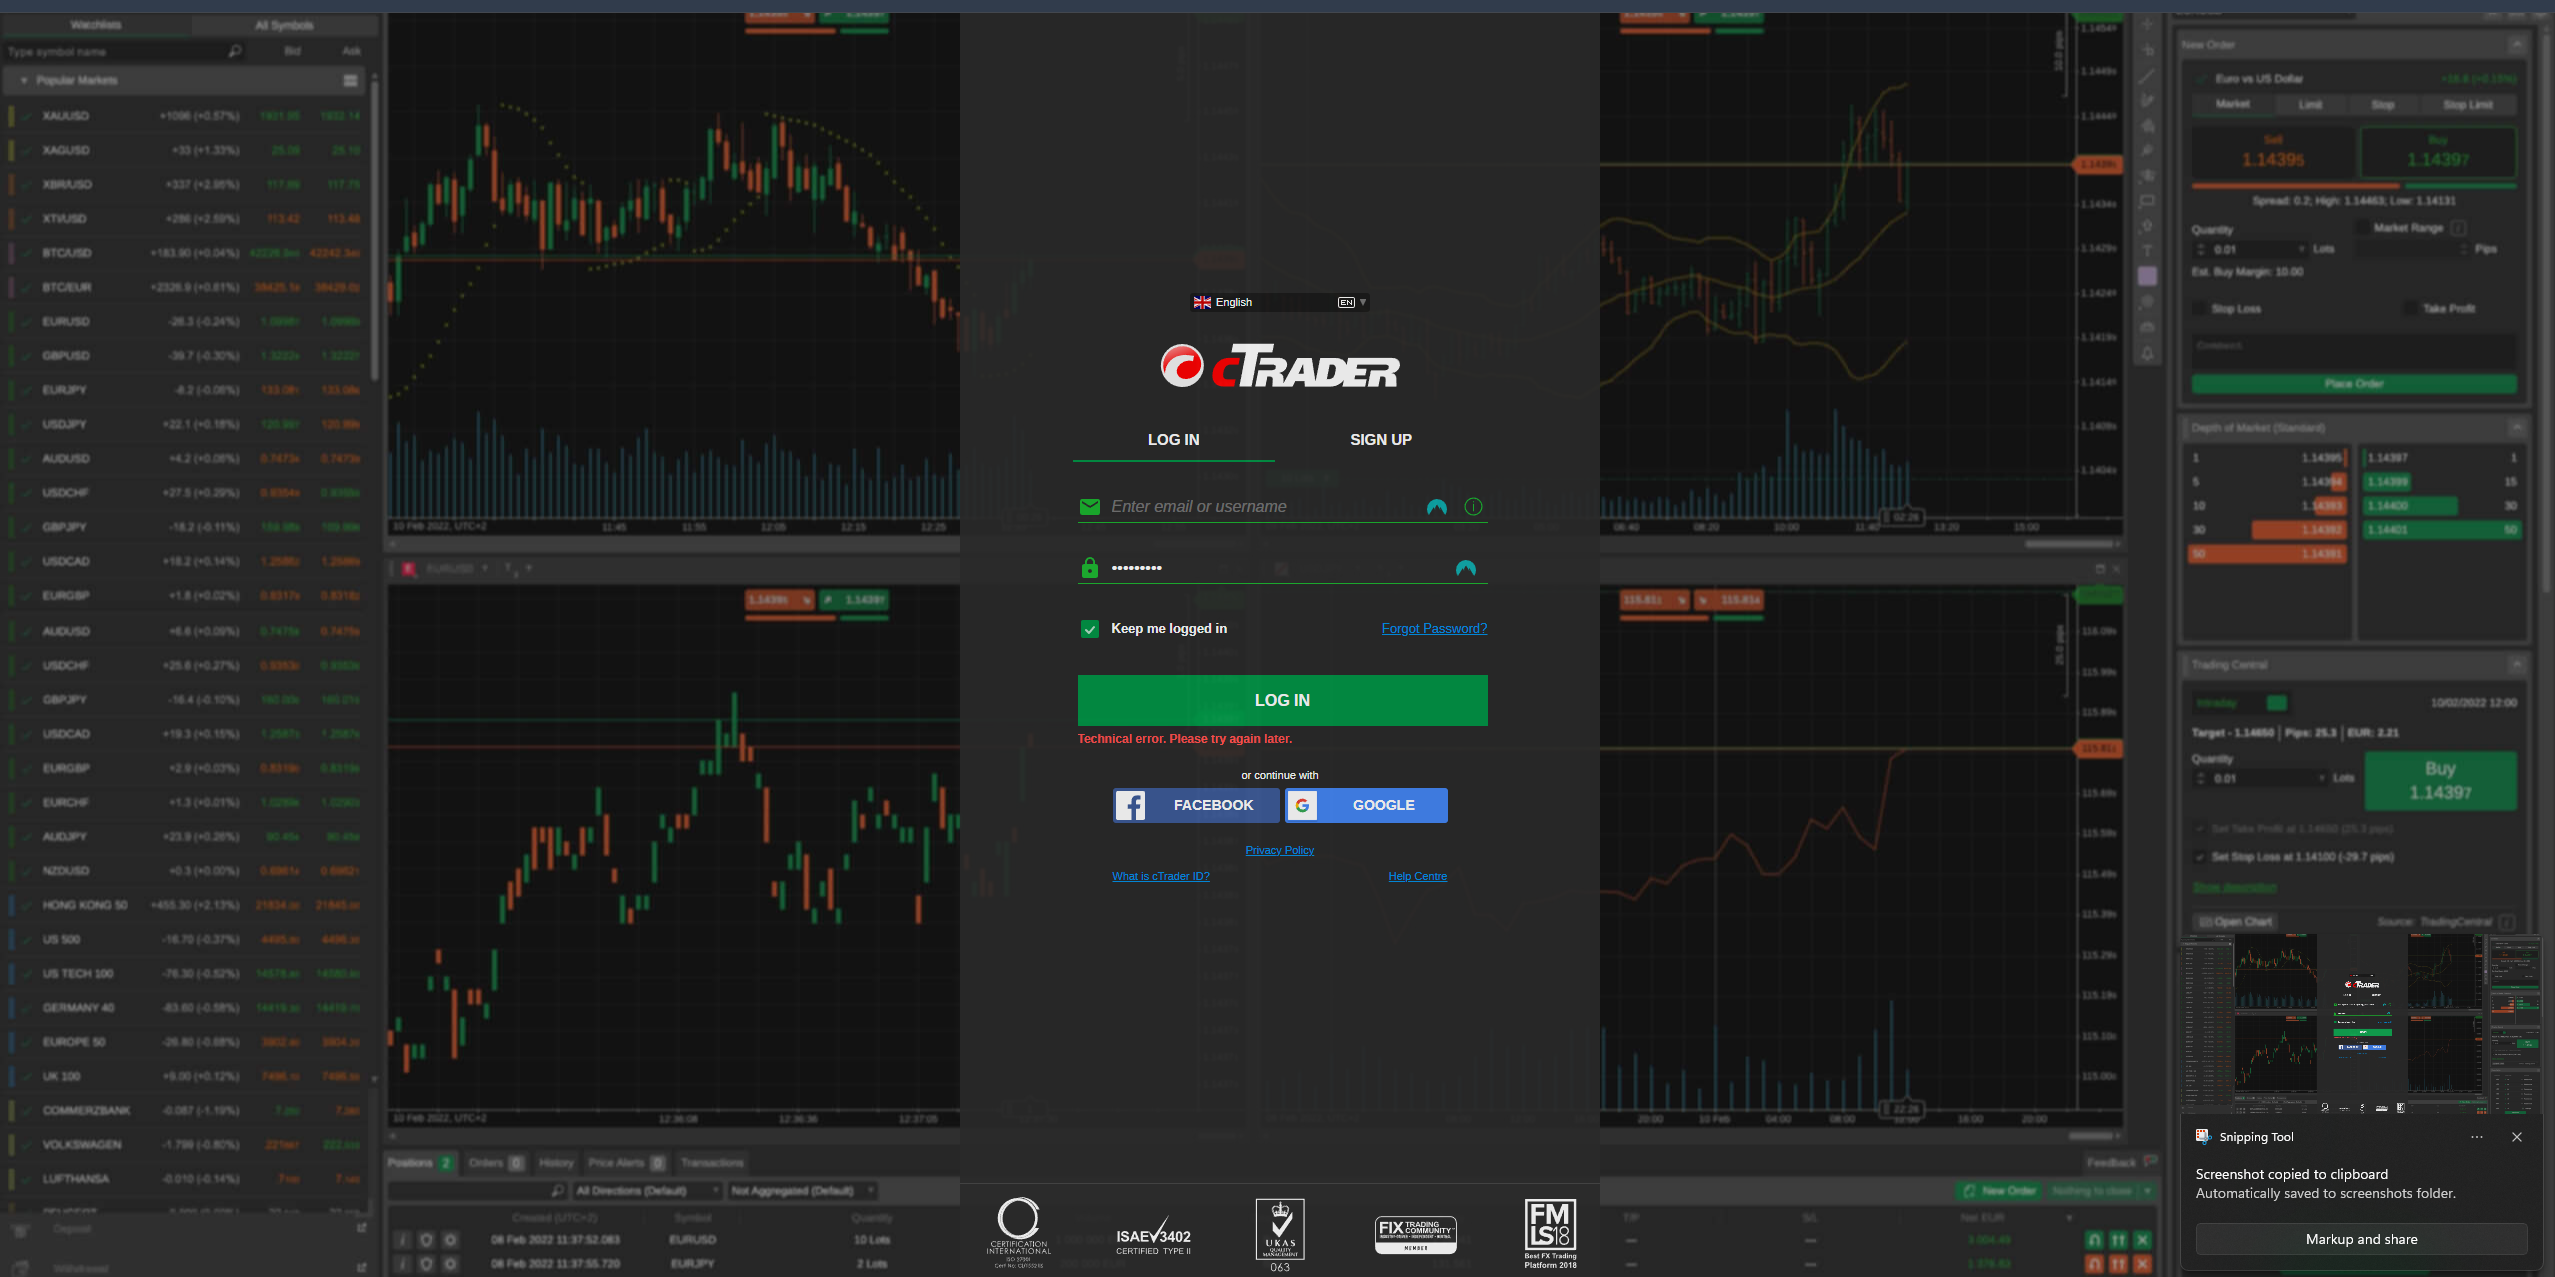The width and height of the screenshot is (2555, 1277).
Task: Click Markup and share button
Action: 2361,1239
